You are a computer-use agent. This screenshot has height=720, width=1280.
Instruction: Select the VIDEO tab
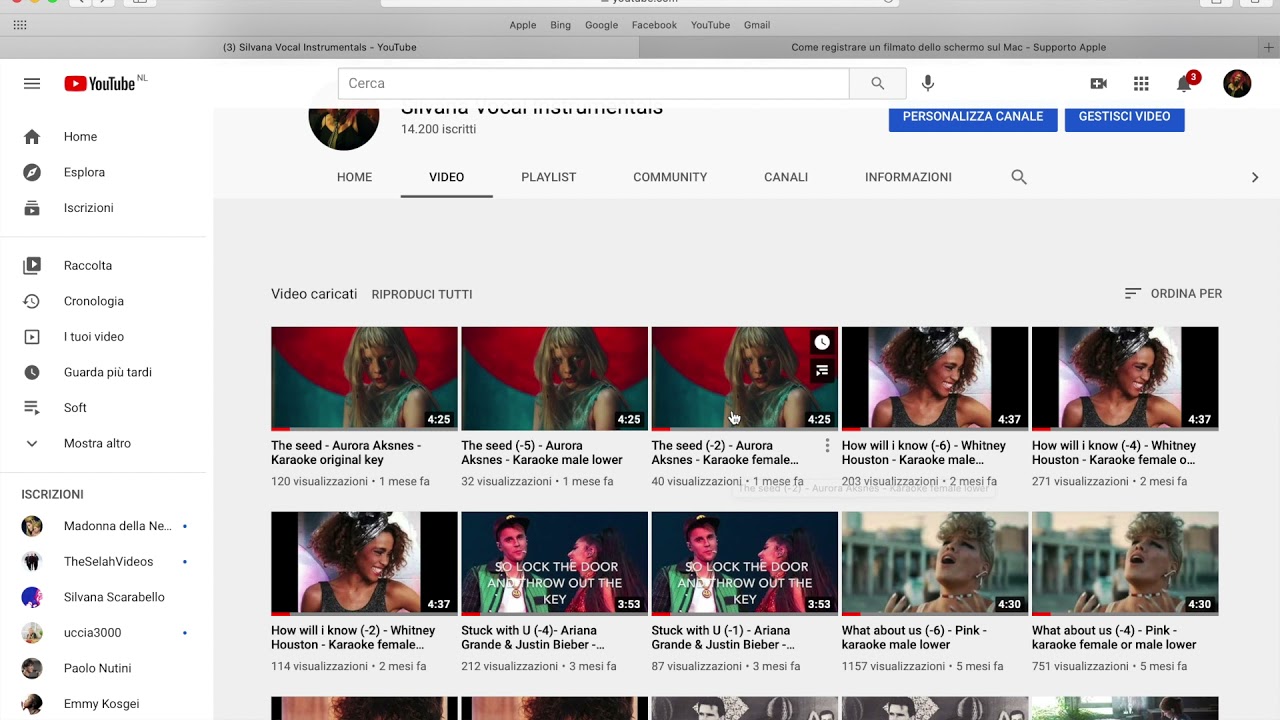(447, 177)
